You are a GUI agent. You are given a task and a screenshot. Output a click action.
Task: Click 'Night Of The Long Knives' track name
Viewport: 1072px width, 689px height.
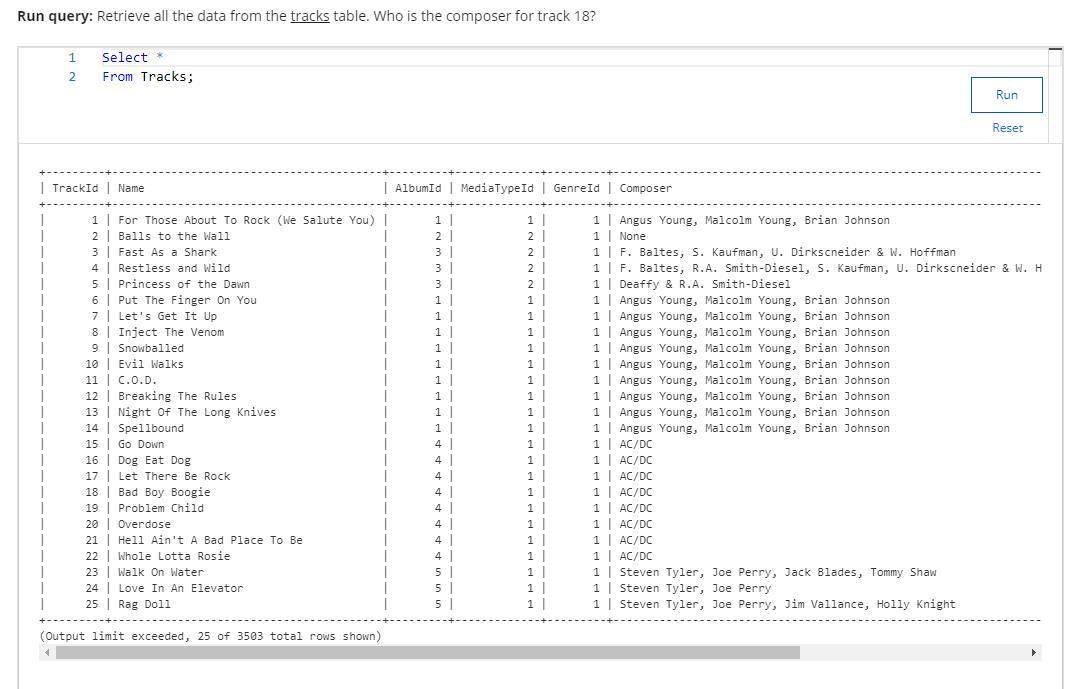[x=197, y=412]
